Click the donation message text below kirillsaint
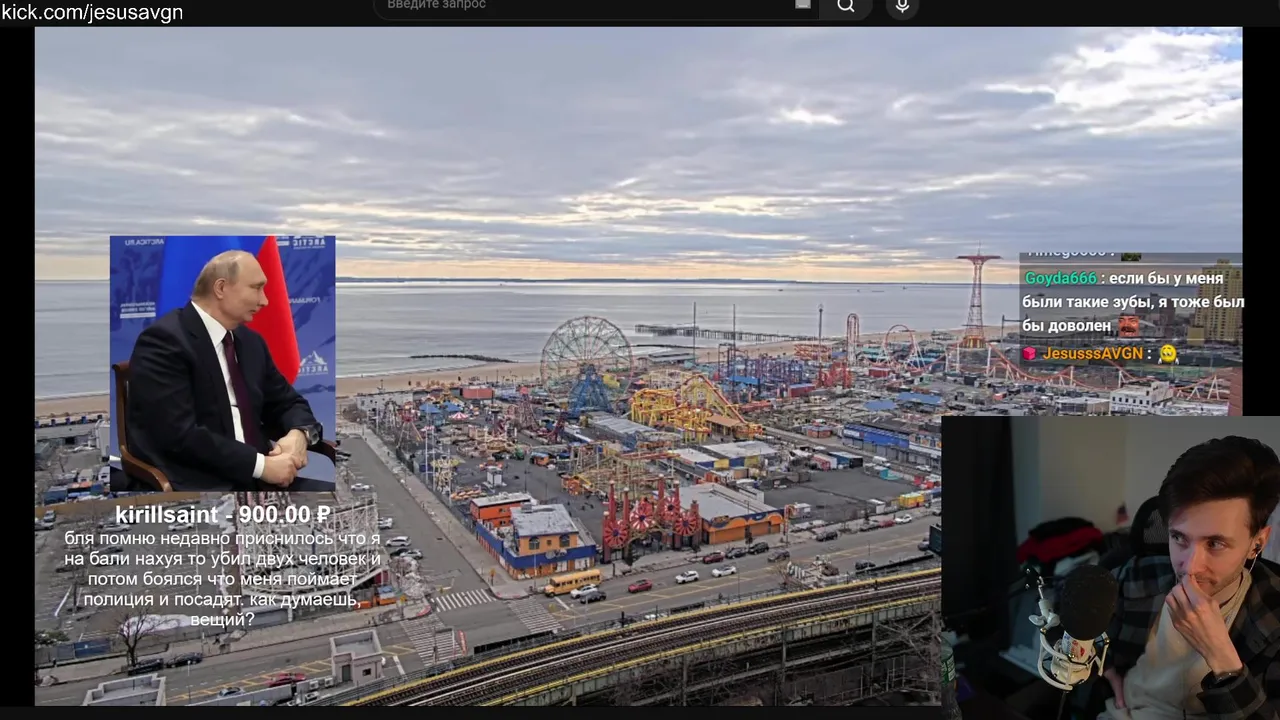Image resolution: width=1280 pixels, height=720 pixels. tap(222, 579)
